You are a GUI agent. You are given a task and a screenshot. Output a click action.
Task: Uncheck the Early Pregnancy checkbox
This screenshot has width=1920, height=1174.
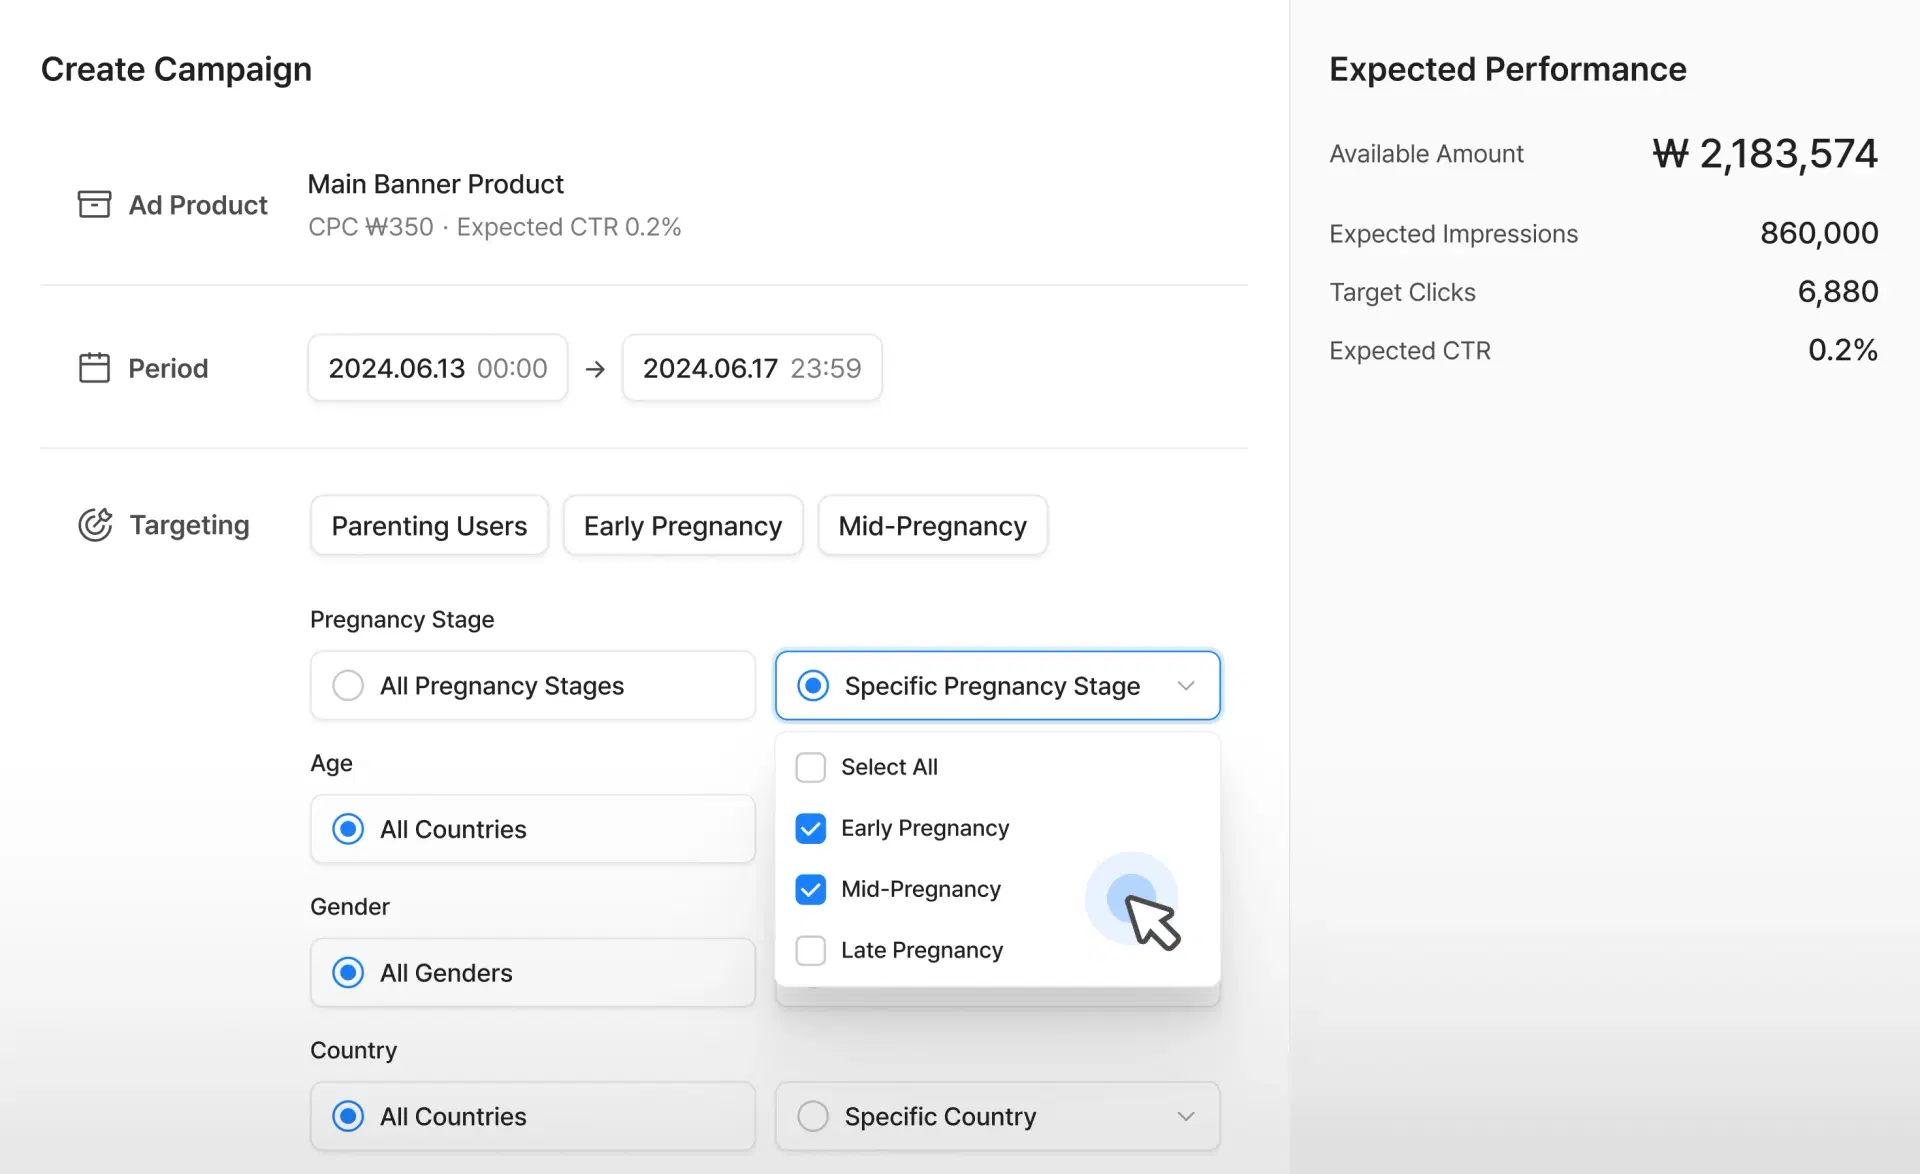tap(810, 828)
